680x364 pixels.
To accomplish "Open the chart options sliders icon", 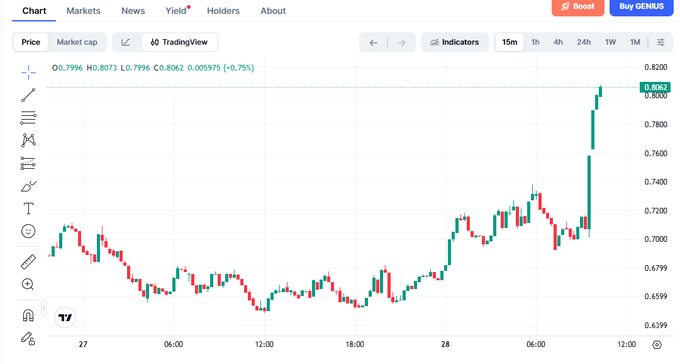I will tap(660, 42).
